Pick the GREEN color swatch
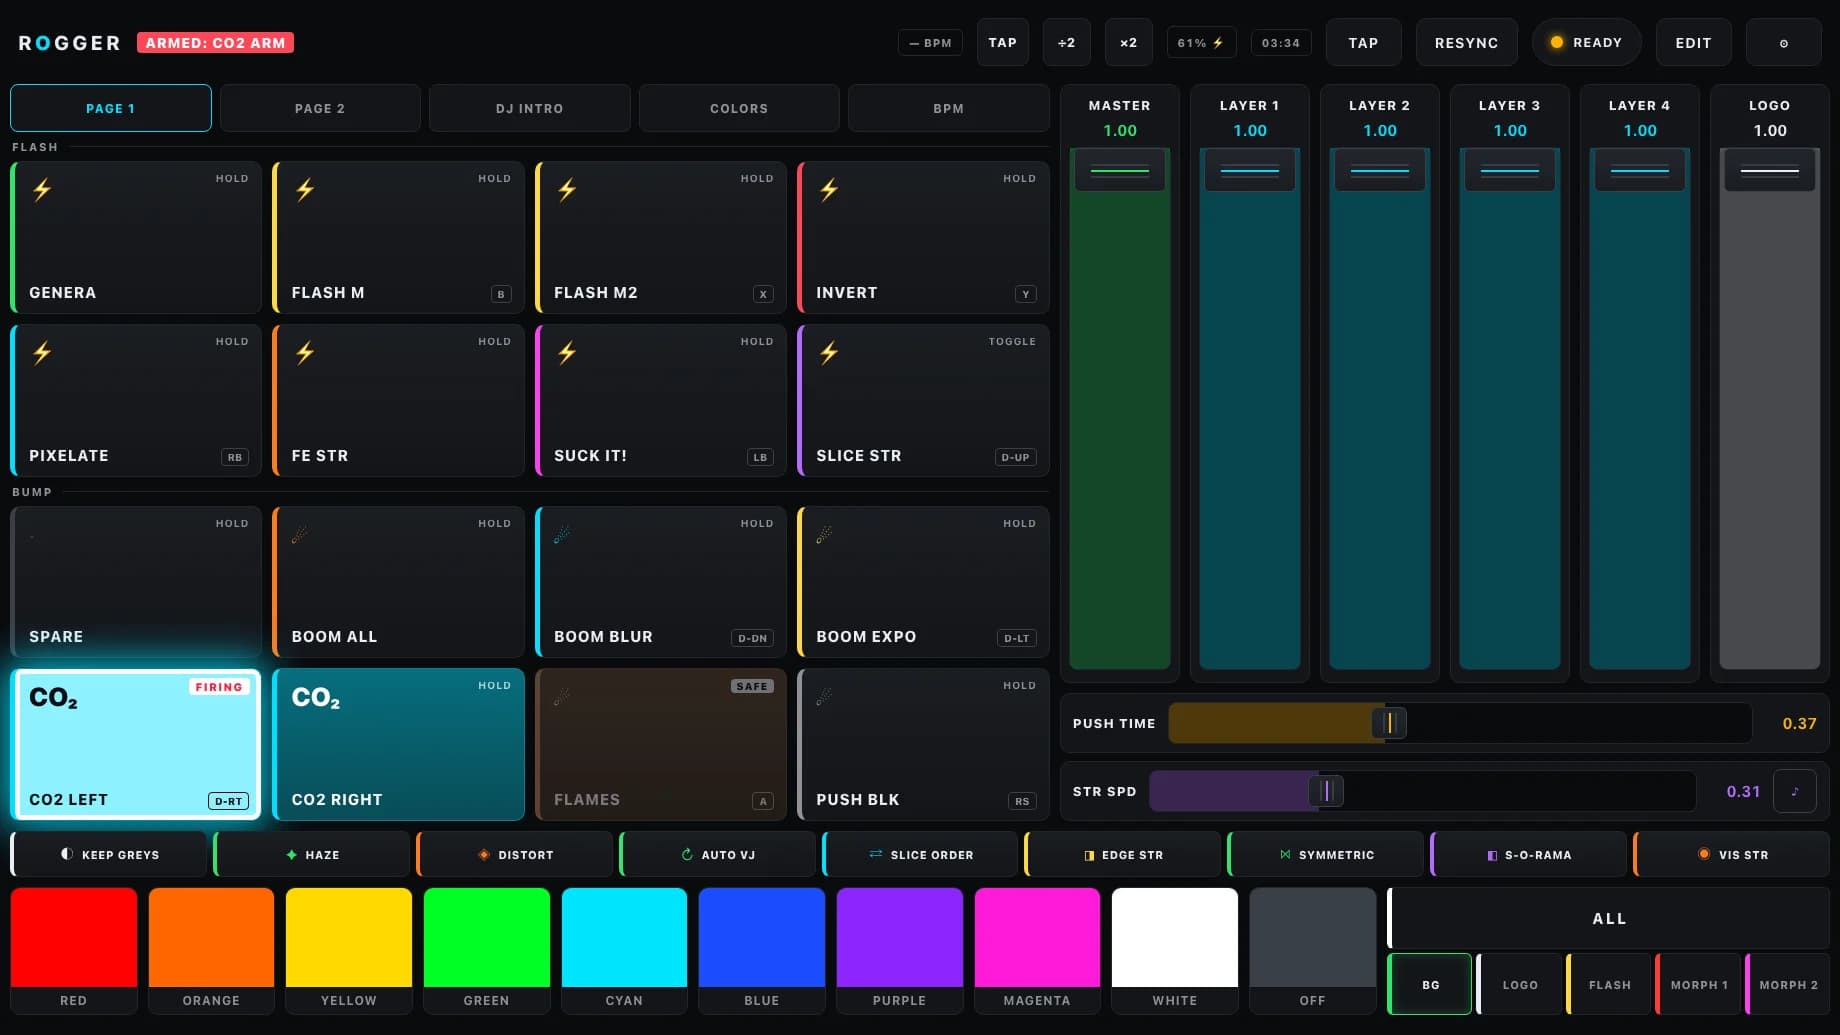Viewport: 1840px width, 1035px height. [487, 950]
